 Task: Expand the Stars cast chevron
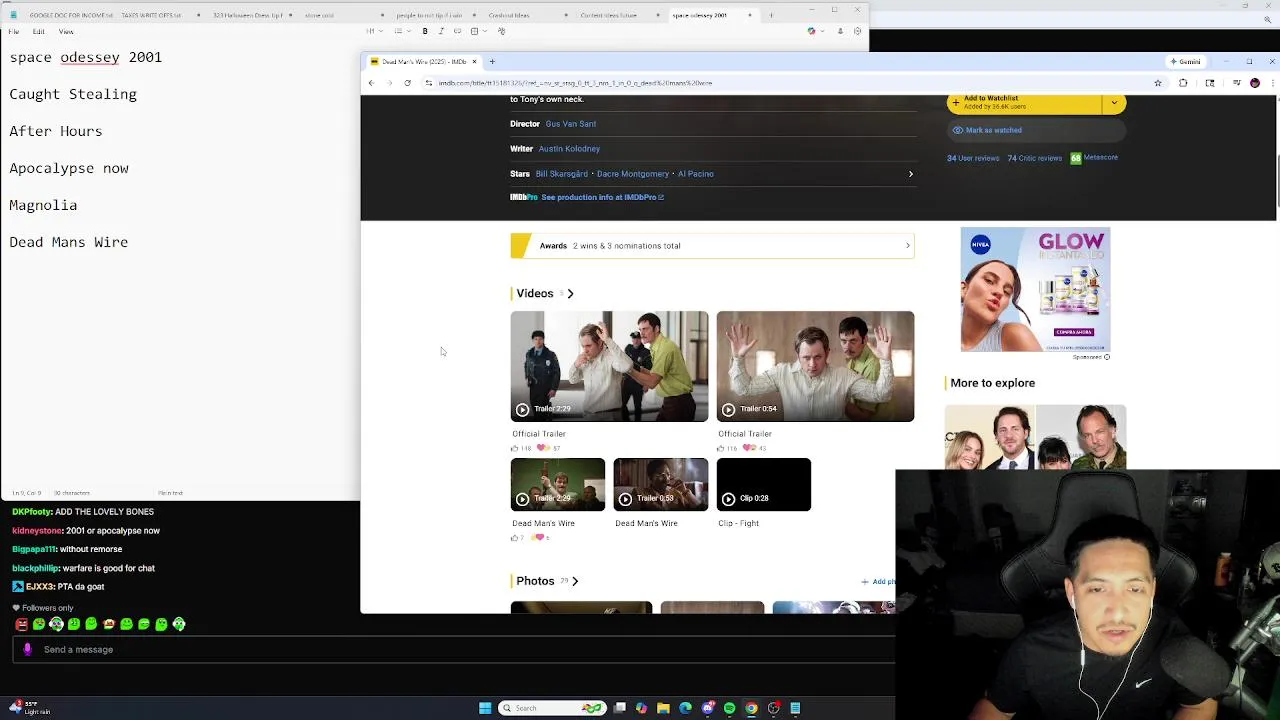(x=910, y=174)
